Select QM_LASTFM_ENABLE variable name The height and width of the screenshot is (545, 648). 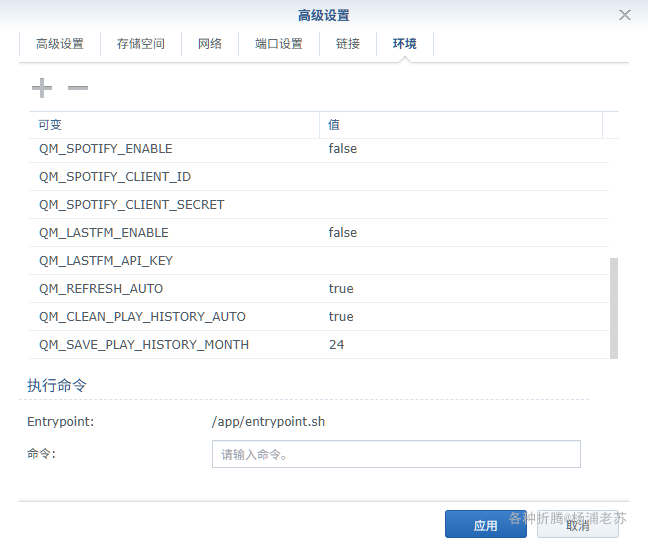click(104, 233)
